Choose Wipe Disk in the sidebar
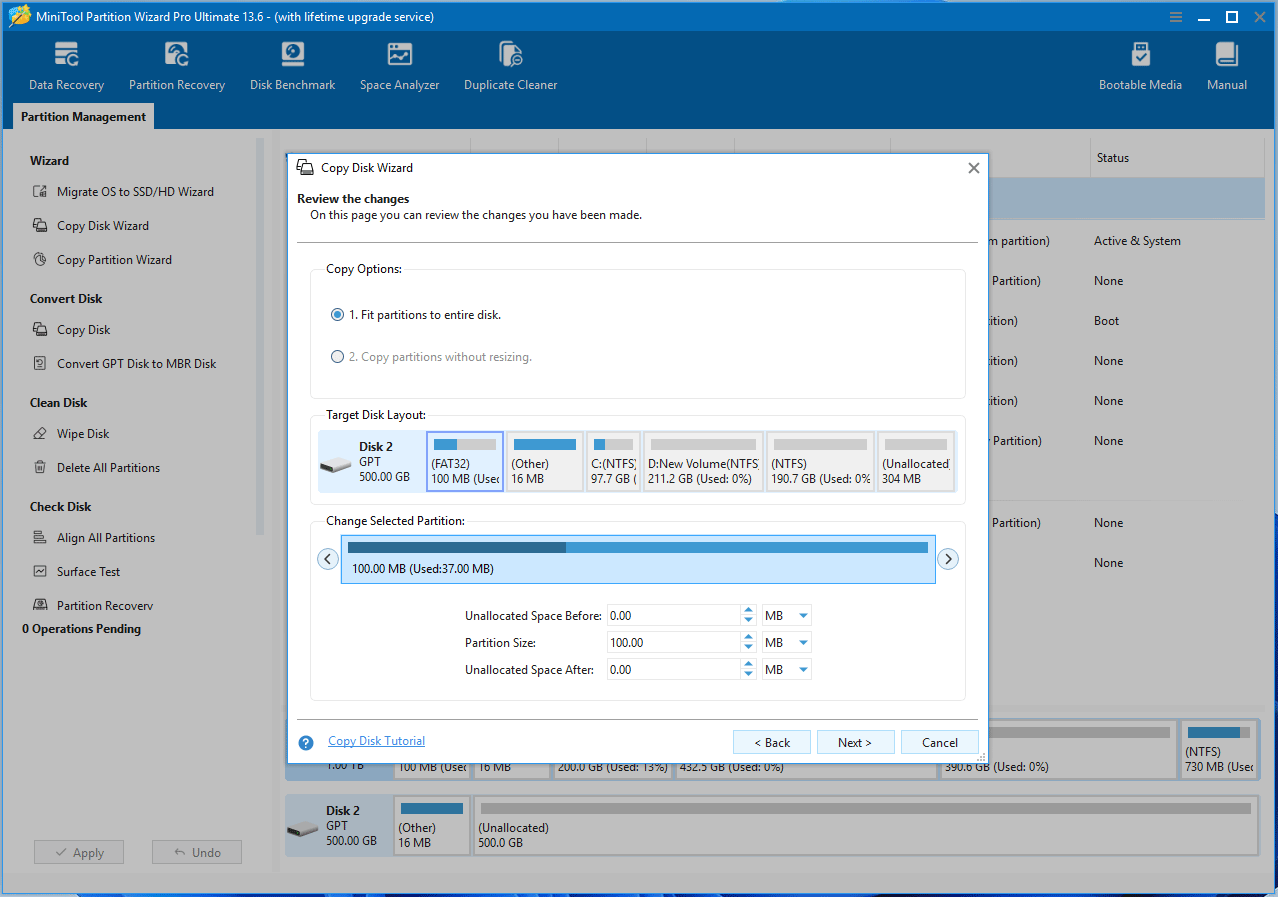This screenshot has width=1278, height=897. pyautogui.click(x=83, y=434)
